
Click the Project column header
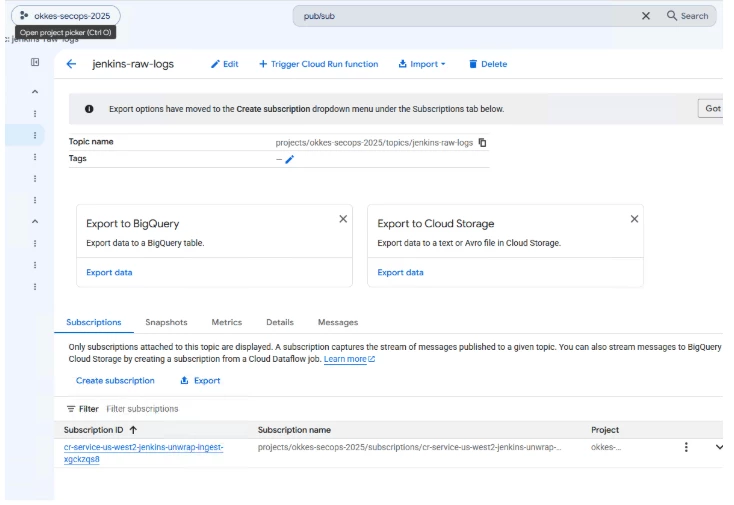click(x=605, y=430)
